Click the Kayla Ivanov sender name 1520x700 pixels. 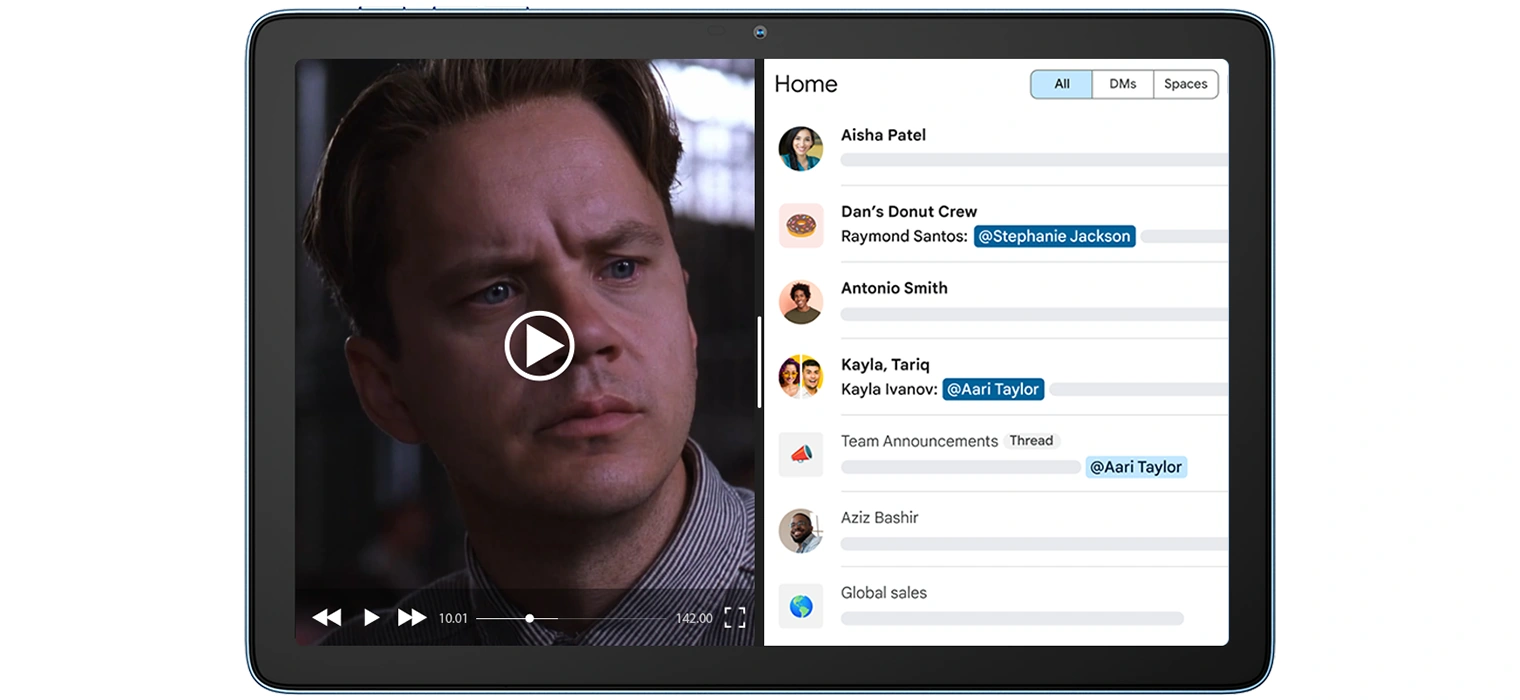click(889, 389)
